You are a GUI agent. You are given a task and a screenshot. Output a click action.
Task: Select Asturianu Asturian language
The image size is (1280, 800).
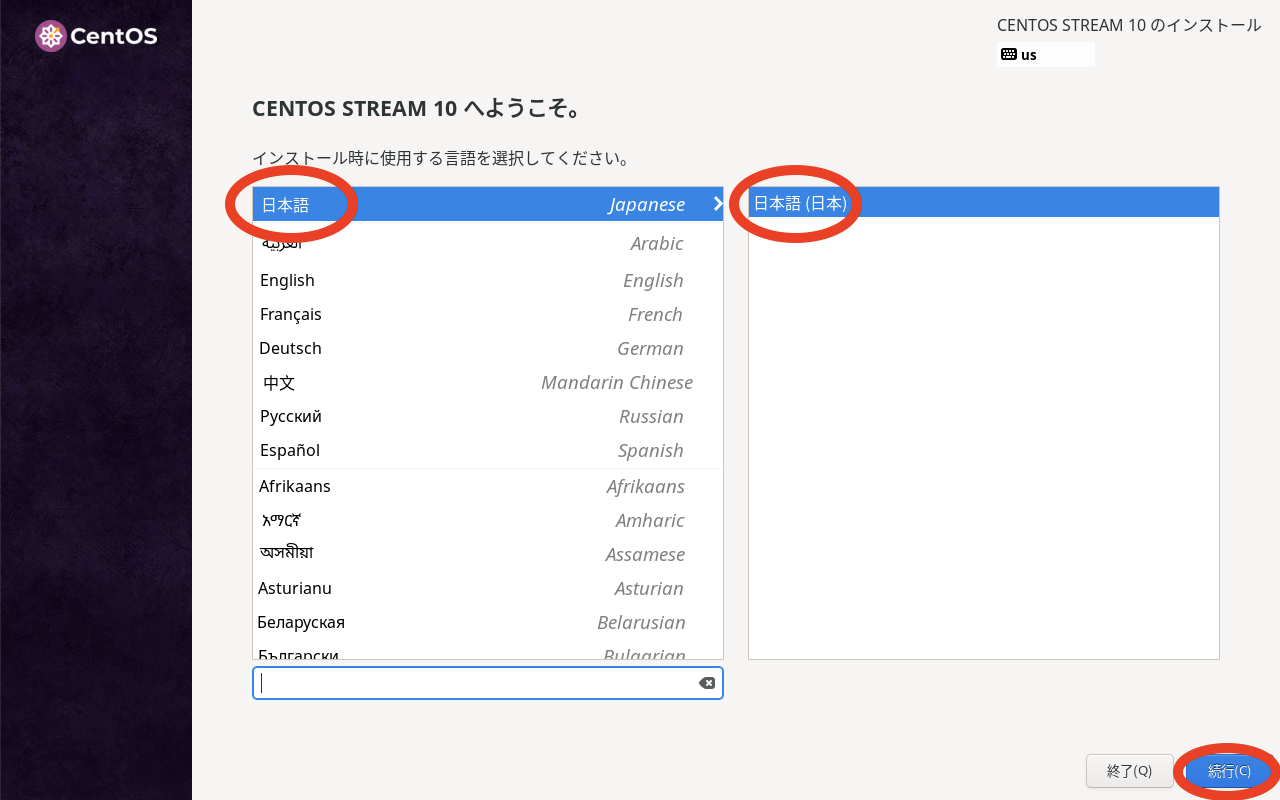point(488,588)
